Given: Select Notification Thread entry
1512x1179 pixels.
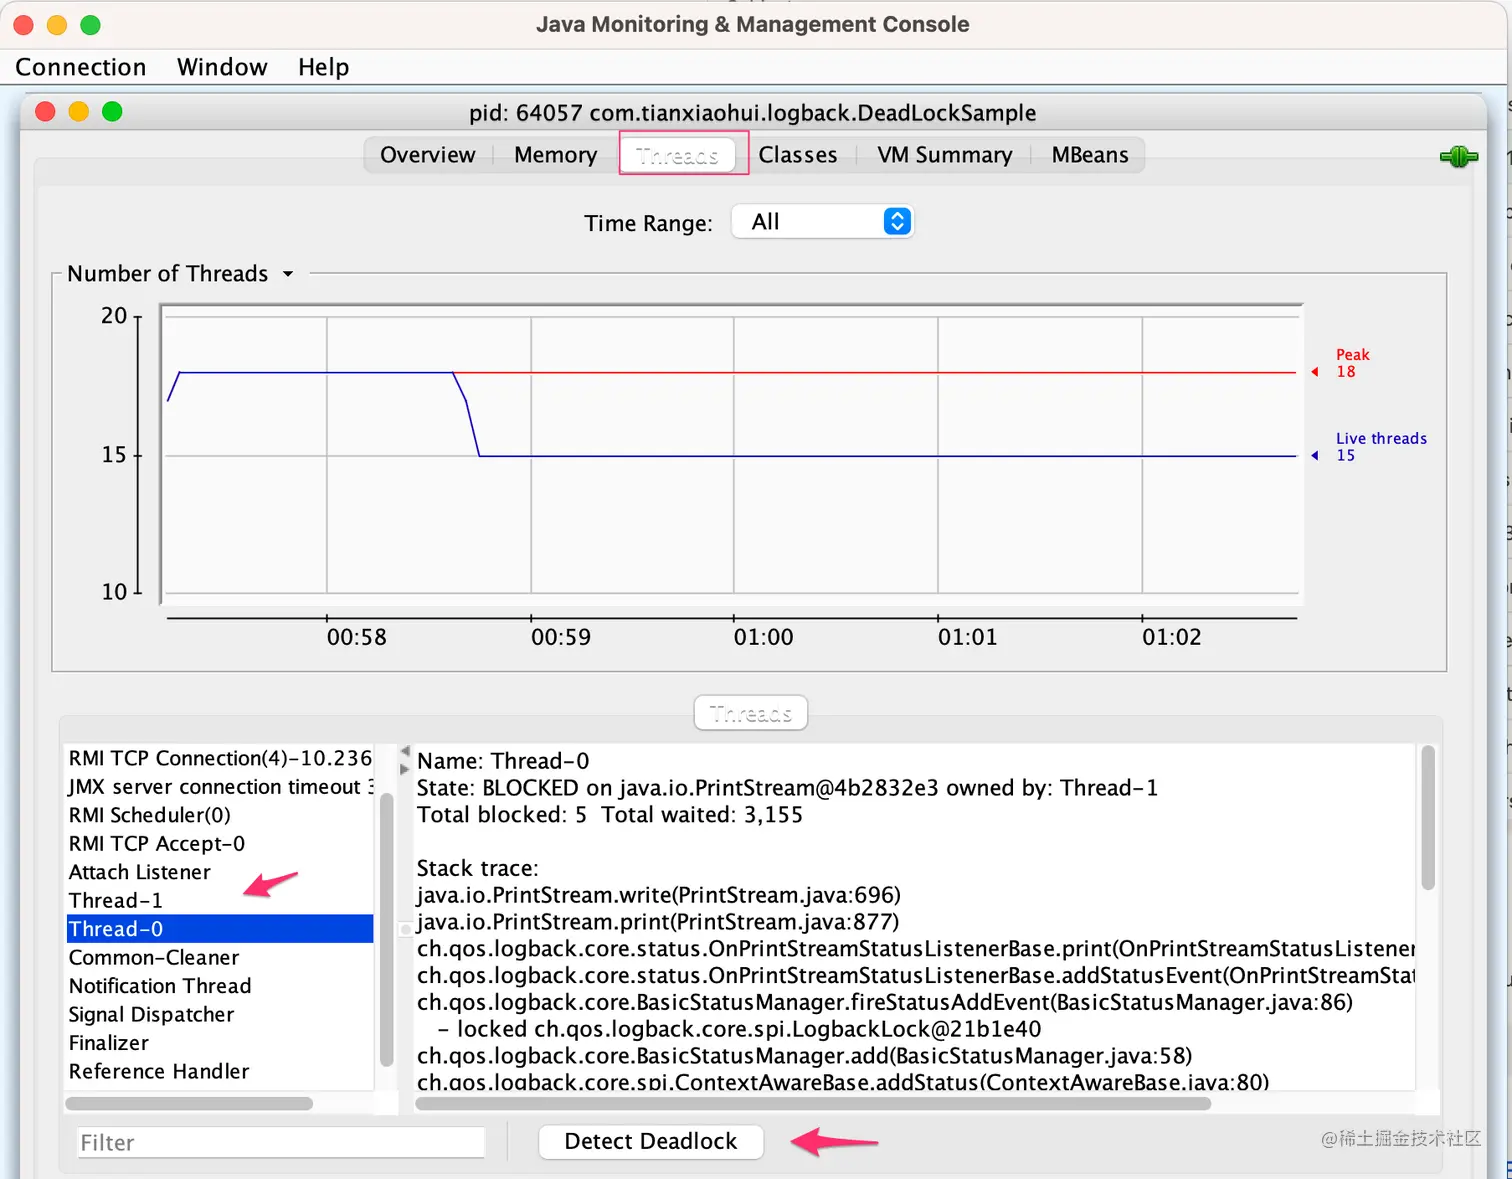Looking at the screenshot, I should (x=220, y=986).
